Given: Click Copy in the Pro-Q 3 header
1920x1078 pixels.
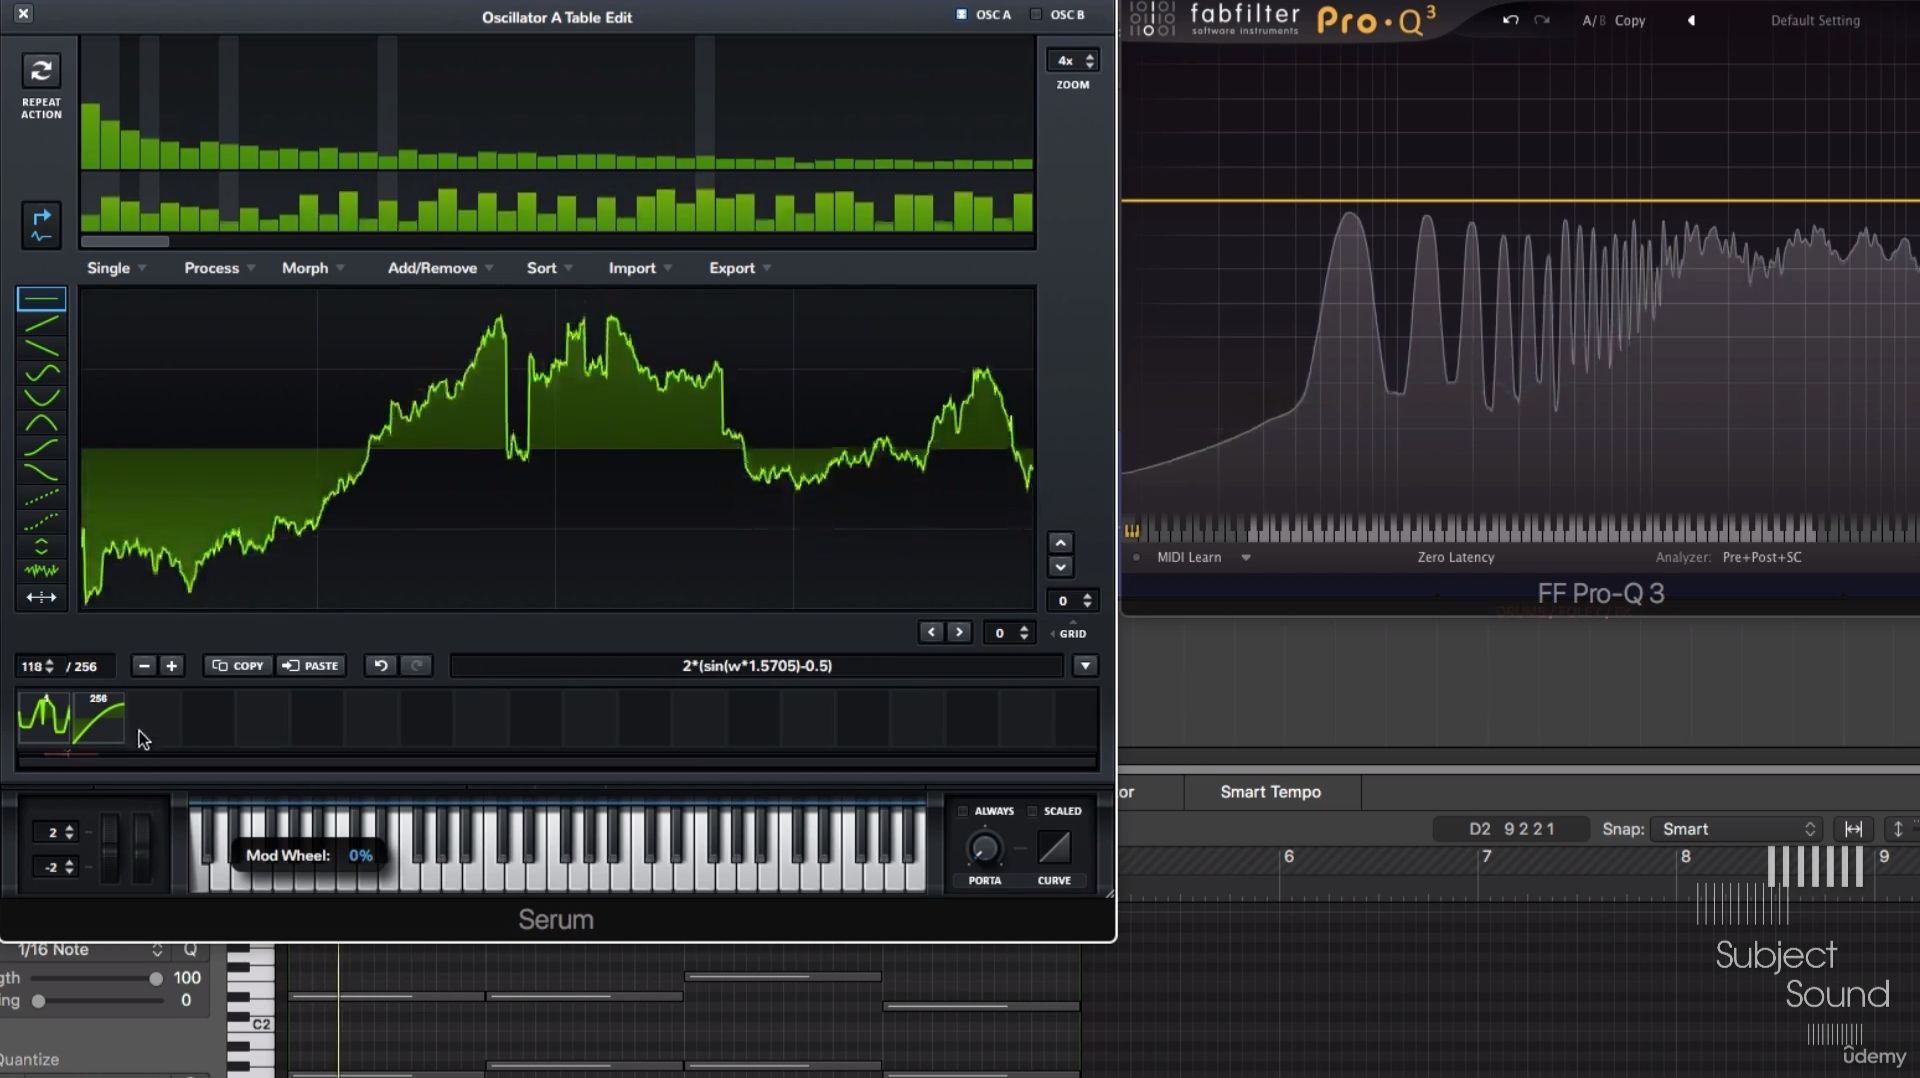Looking at the screenshot, I should 1630,20.
